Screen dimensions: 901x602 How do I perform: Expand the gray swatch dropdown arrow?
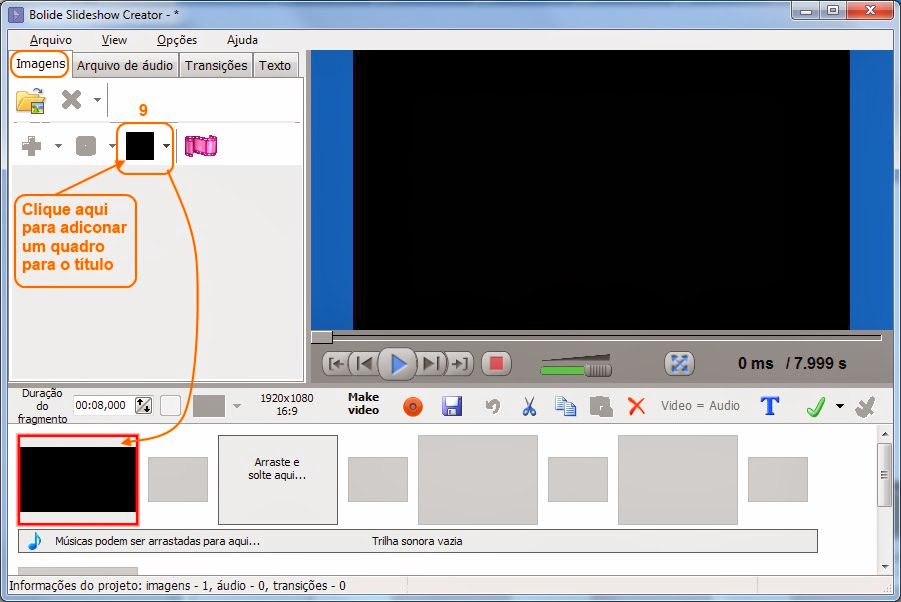(237, 406)
